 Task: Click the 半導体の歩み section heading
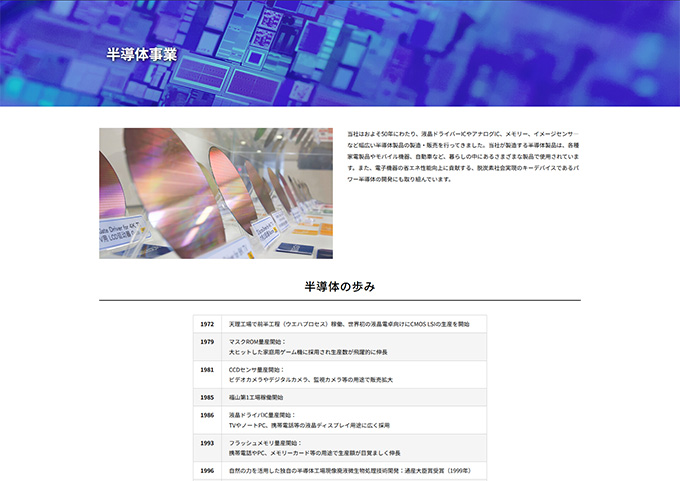click(x=339, y=287)
